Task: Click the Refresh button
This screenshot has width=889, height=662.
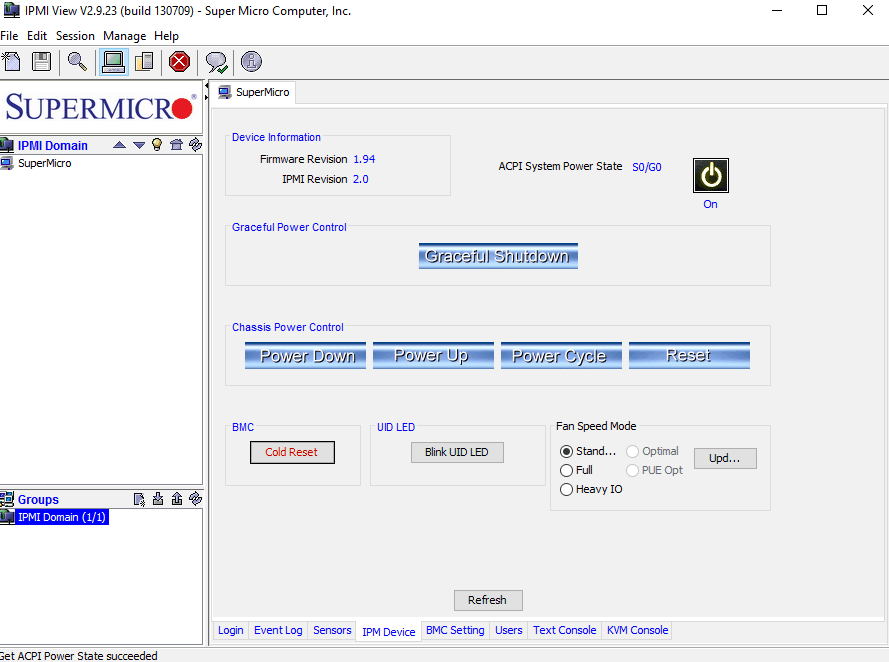Action: 488,600
